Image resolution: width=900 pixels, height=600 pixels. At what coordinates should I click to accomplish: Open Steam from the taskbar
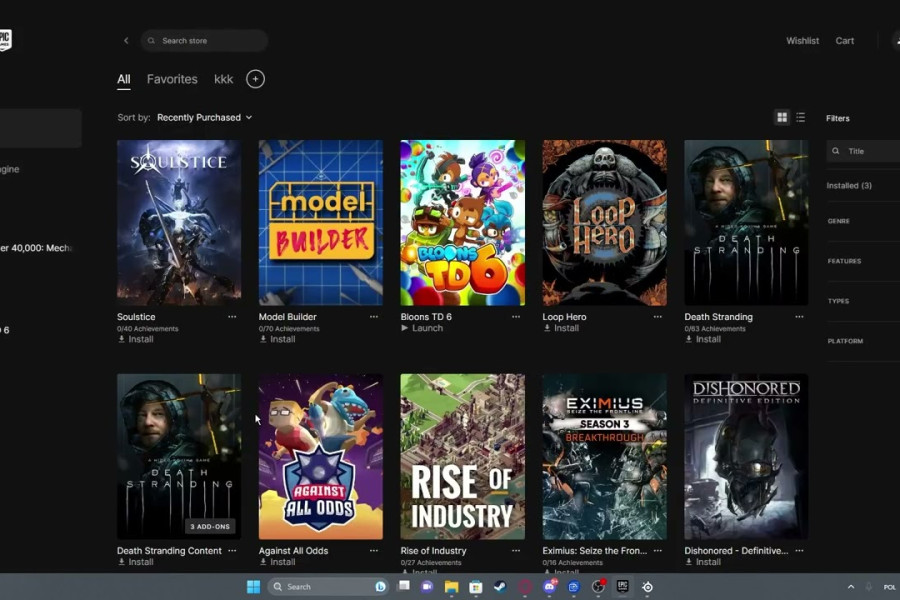click(x=500, y=587)
